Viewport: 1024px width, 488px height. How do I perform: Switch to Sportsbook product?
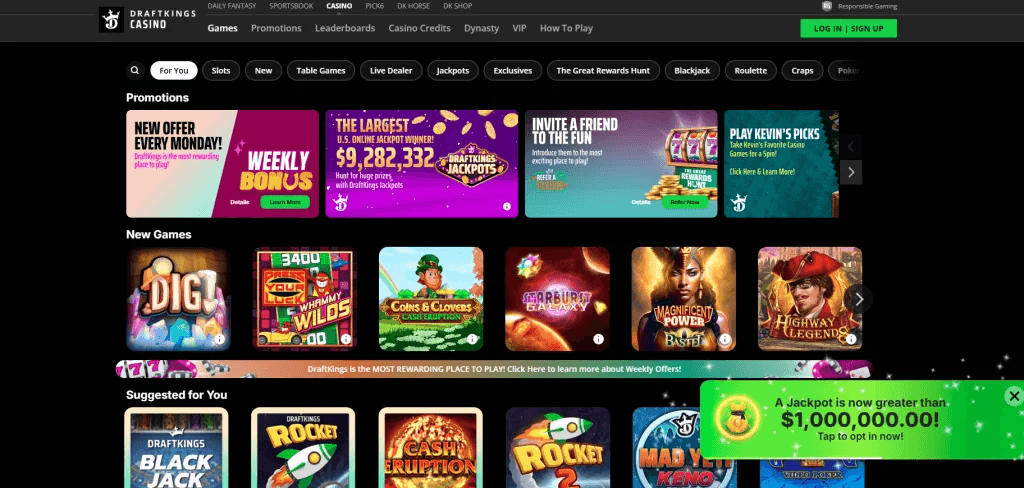(291, 6)
